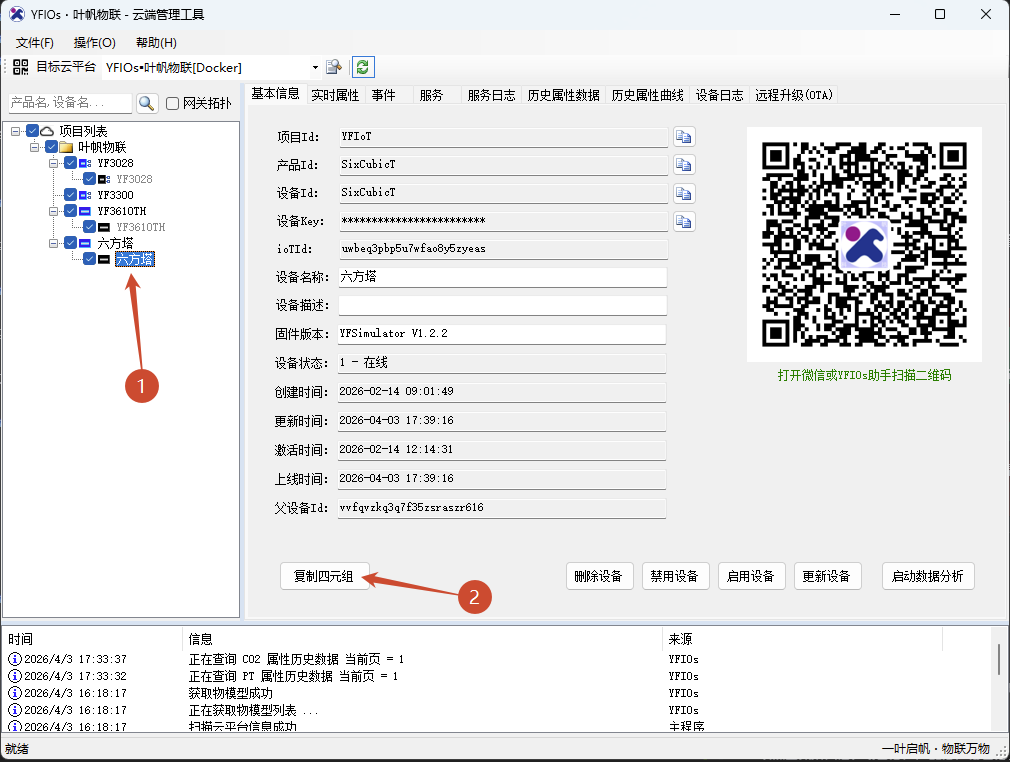Click the refresh cloud platform icon
This screenshot has height=762, width=1010.
363,66
